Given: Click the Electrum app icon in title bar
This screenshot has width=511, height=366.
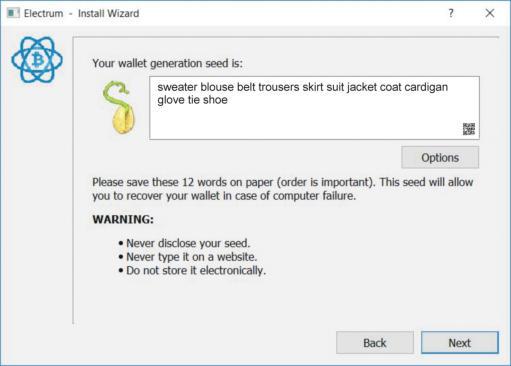Looking at the screenshot, I should (13, 13).
